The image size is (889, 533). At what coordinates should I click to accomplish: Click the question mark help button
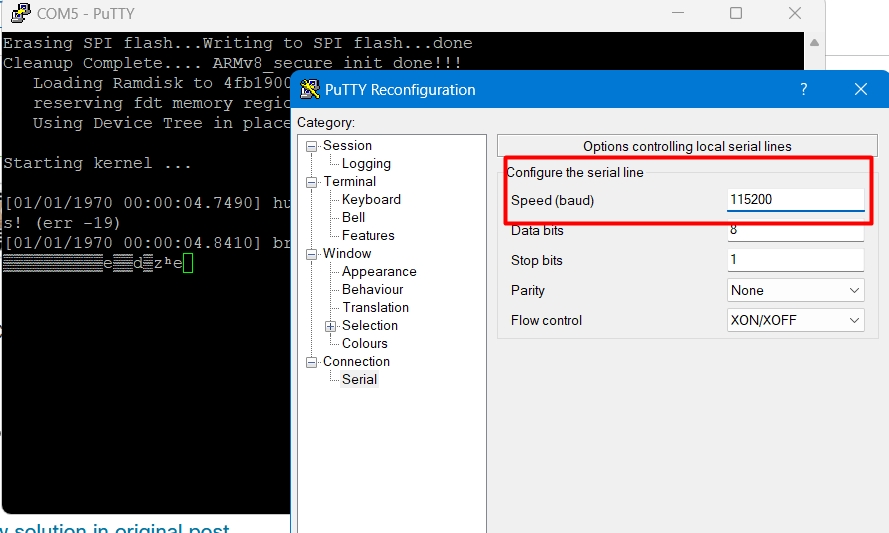pos(803,89)
